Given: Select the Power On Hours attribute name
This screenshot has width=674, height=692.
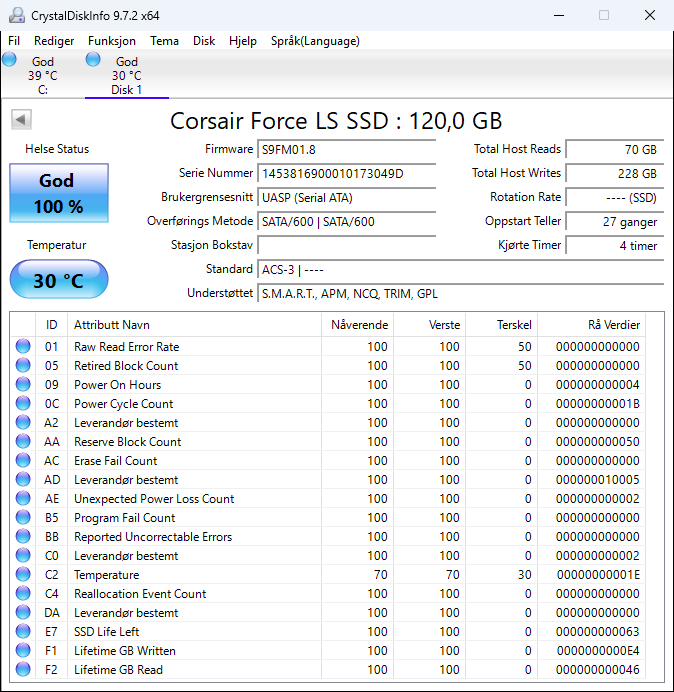Looking at the screenshot, I should (x=117, y=385).
